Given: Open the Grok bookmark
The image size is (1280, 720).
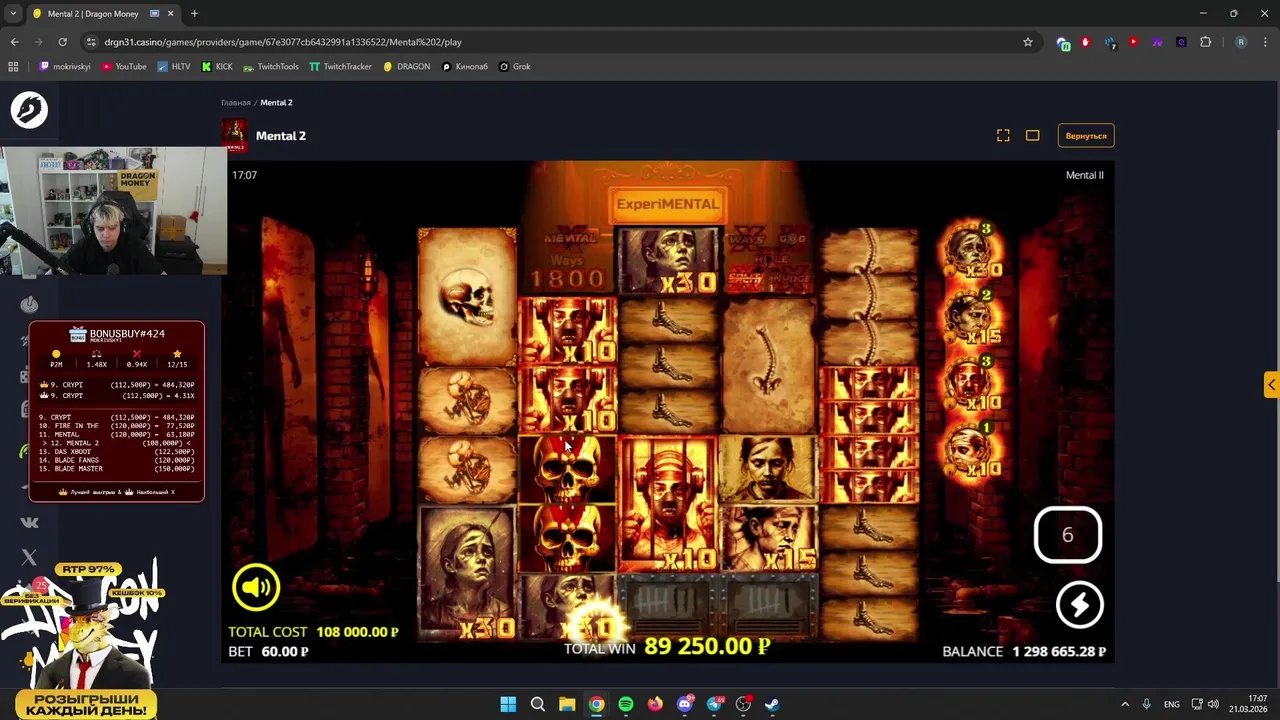Looking at the screenshot, I should 515,66.
